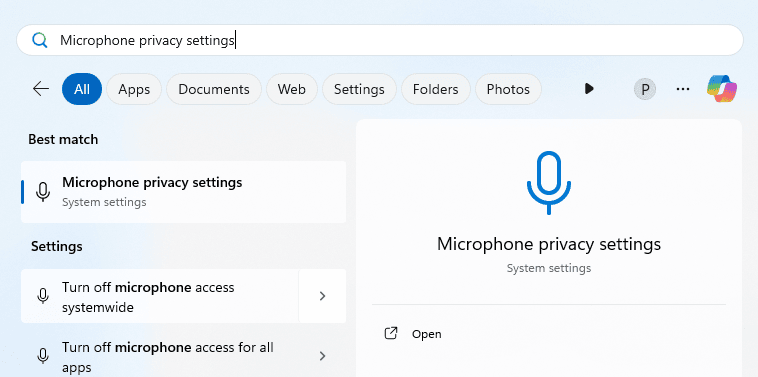
Task: Expand chevron for microphone access systemwide
Action: (x=322, y=296)
